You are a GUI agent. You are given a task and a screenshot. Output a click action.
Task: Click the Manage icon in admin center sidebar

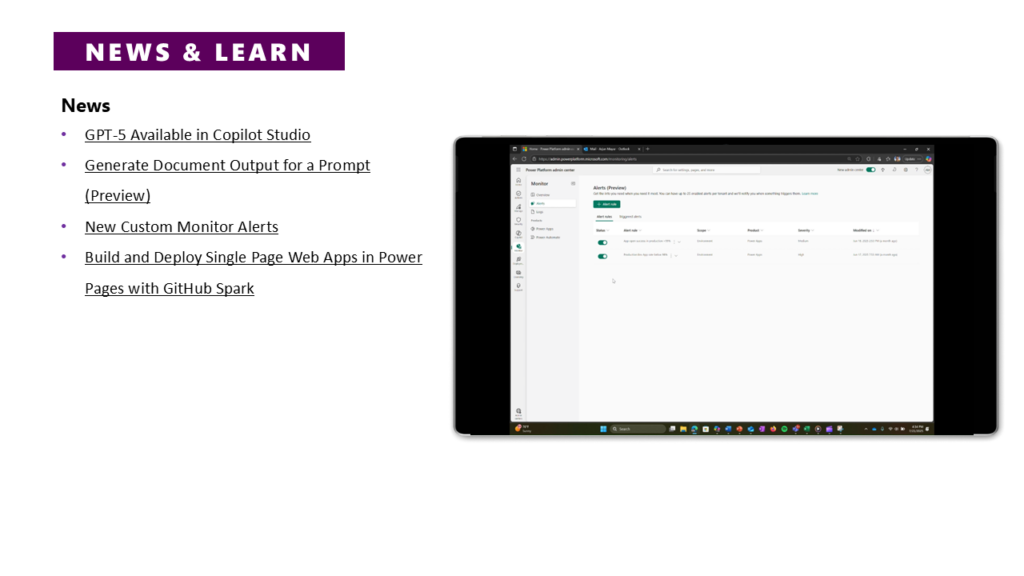pyautogui.click(x=519, y=208)
